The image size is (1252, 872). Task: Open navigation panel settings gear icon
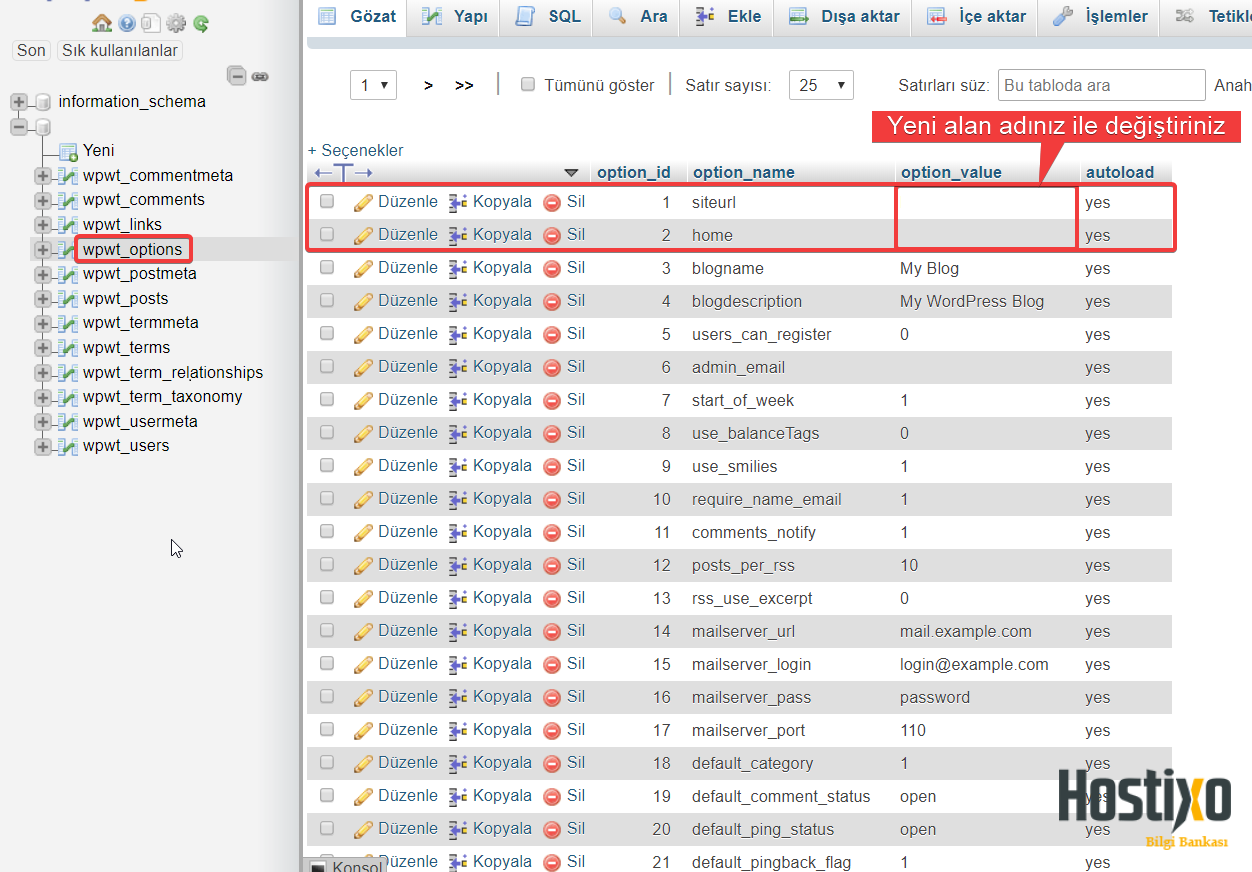pyautogui.click(x=176, y=23)
